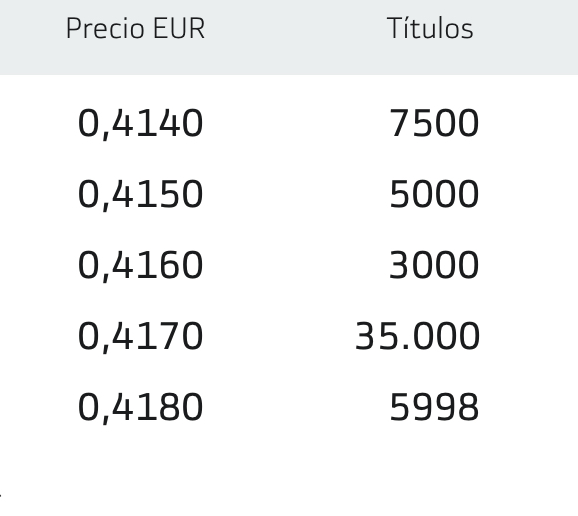Screen dimensions: 578x516
Task: Select the 35.000 títulos value
Action: 417,337
